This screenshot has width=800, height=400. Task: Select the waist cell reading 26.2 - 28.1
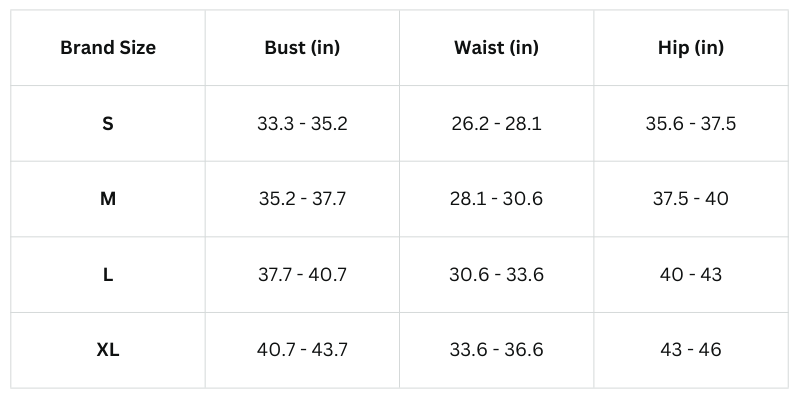coord(496,124)
